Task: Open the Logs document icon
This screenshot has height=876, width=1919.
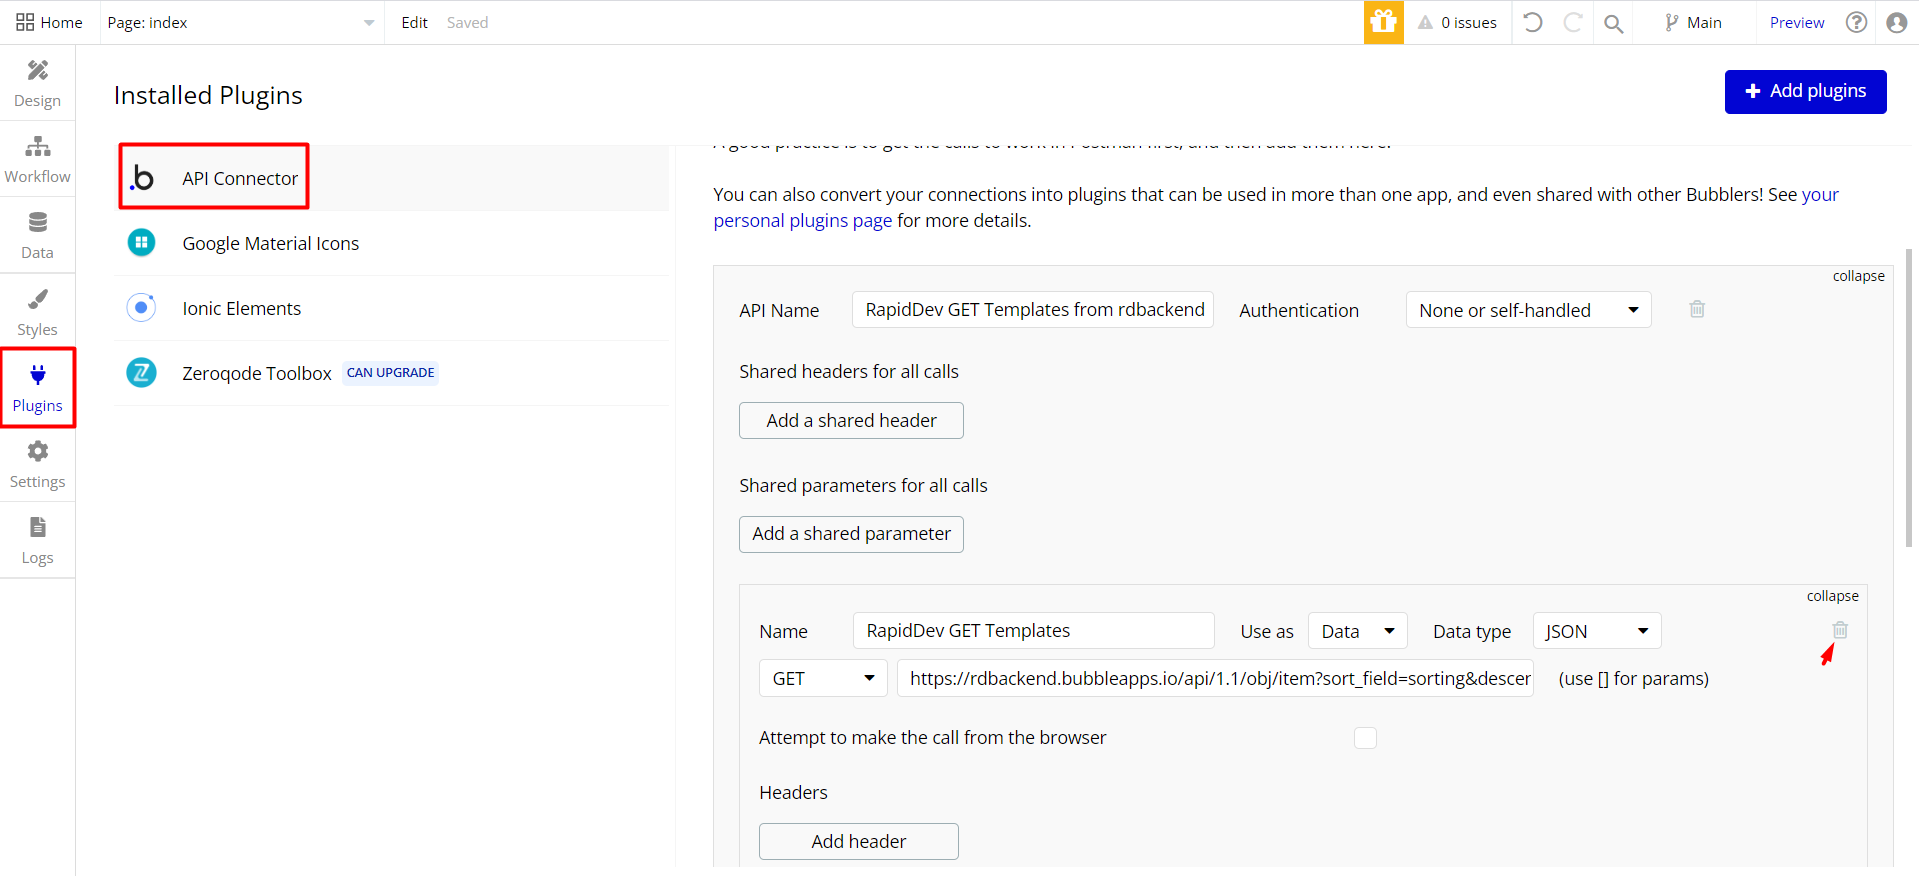Action: click(37, 527)
